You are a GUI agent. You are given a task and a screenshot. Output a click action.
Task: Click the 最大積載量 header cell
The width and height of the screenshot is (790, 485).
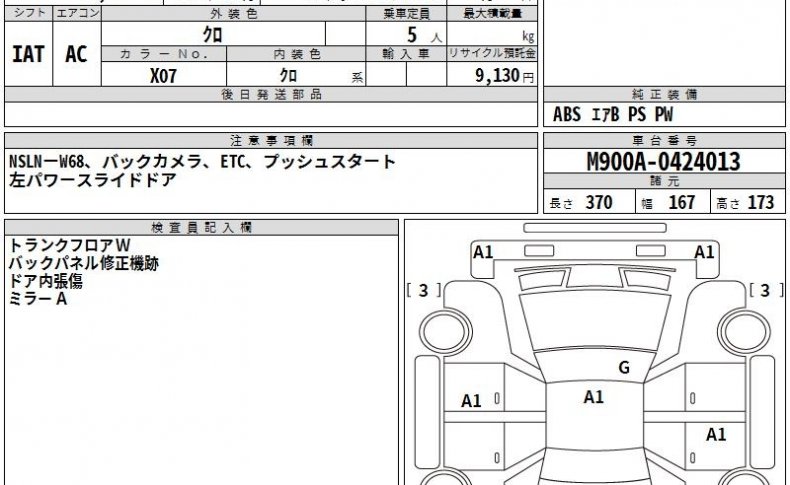click(492, 14)
